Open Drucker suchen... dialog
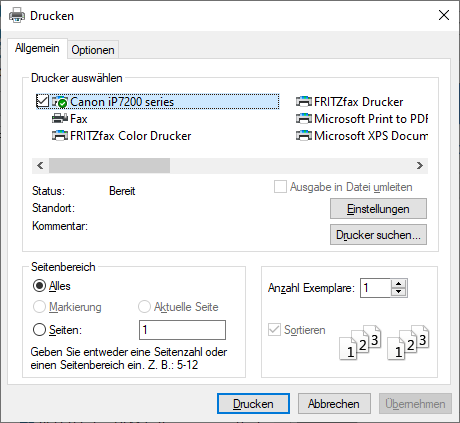460x423 pixels. (378, 235)
